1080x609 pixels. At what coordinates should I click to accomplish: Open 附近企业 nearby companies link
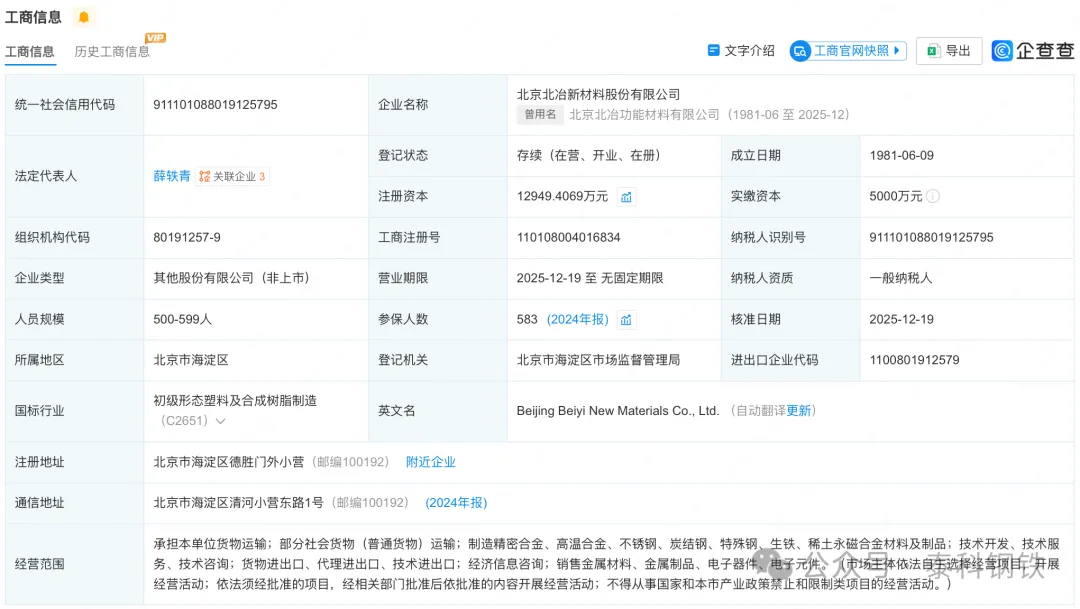[x=430, y=462]
